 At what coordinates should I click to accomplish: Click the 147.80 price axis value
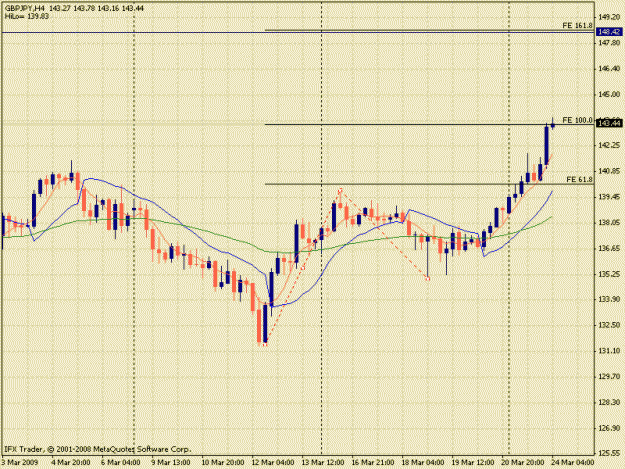609,43
